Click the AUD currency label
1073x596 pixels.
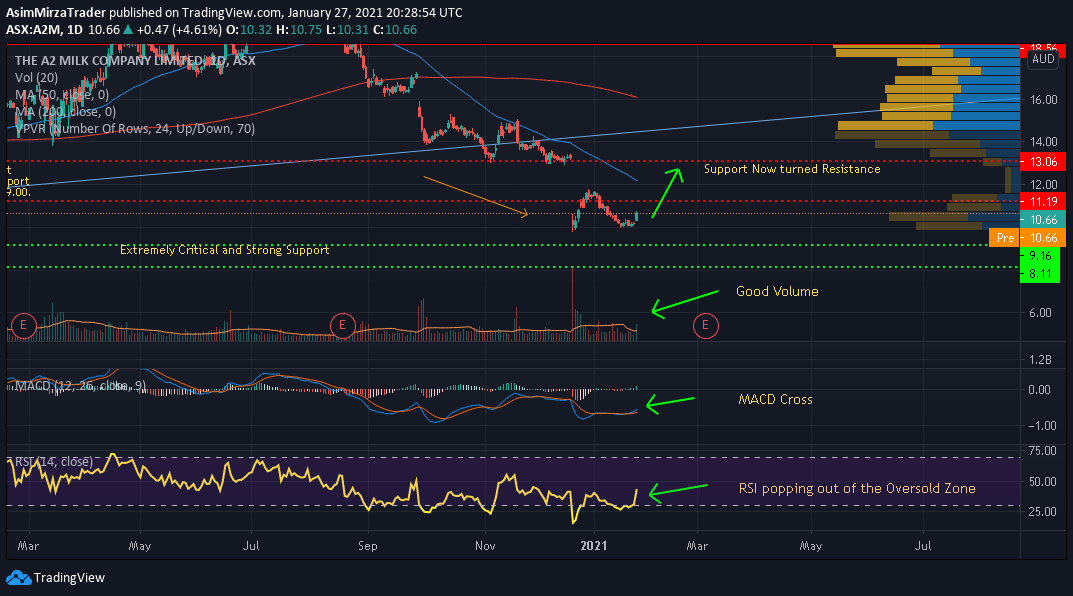[1043, 59]
